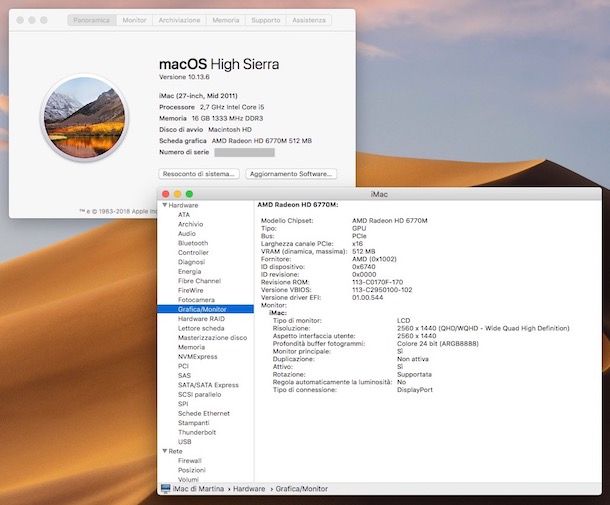Screen dimensions: 610x505
Task: Open the Monitor tab in About window
Action: coord(134,20)
